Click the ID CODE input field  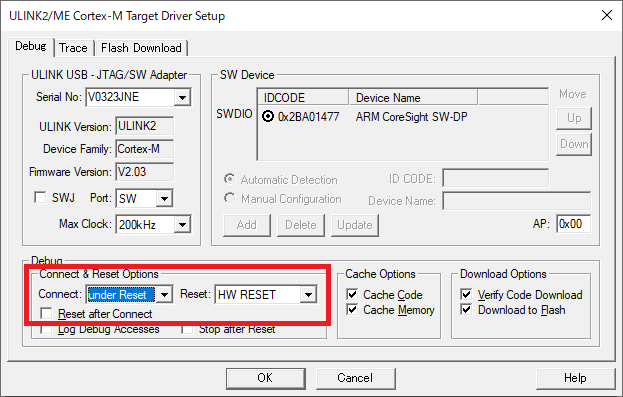click(496, 178)
